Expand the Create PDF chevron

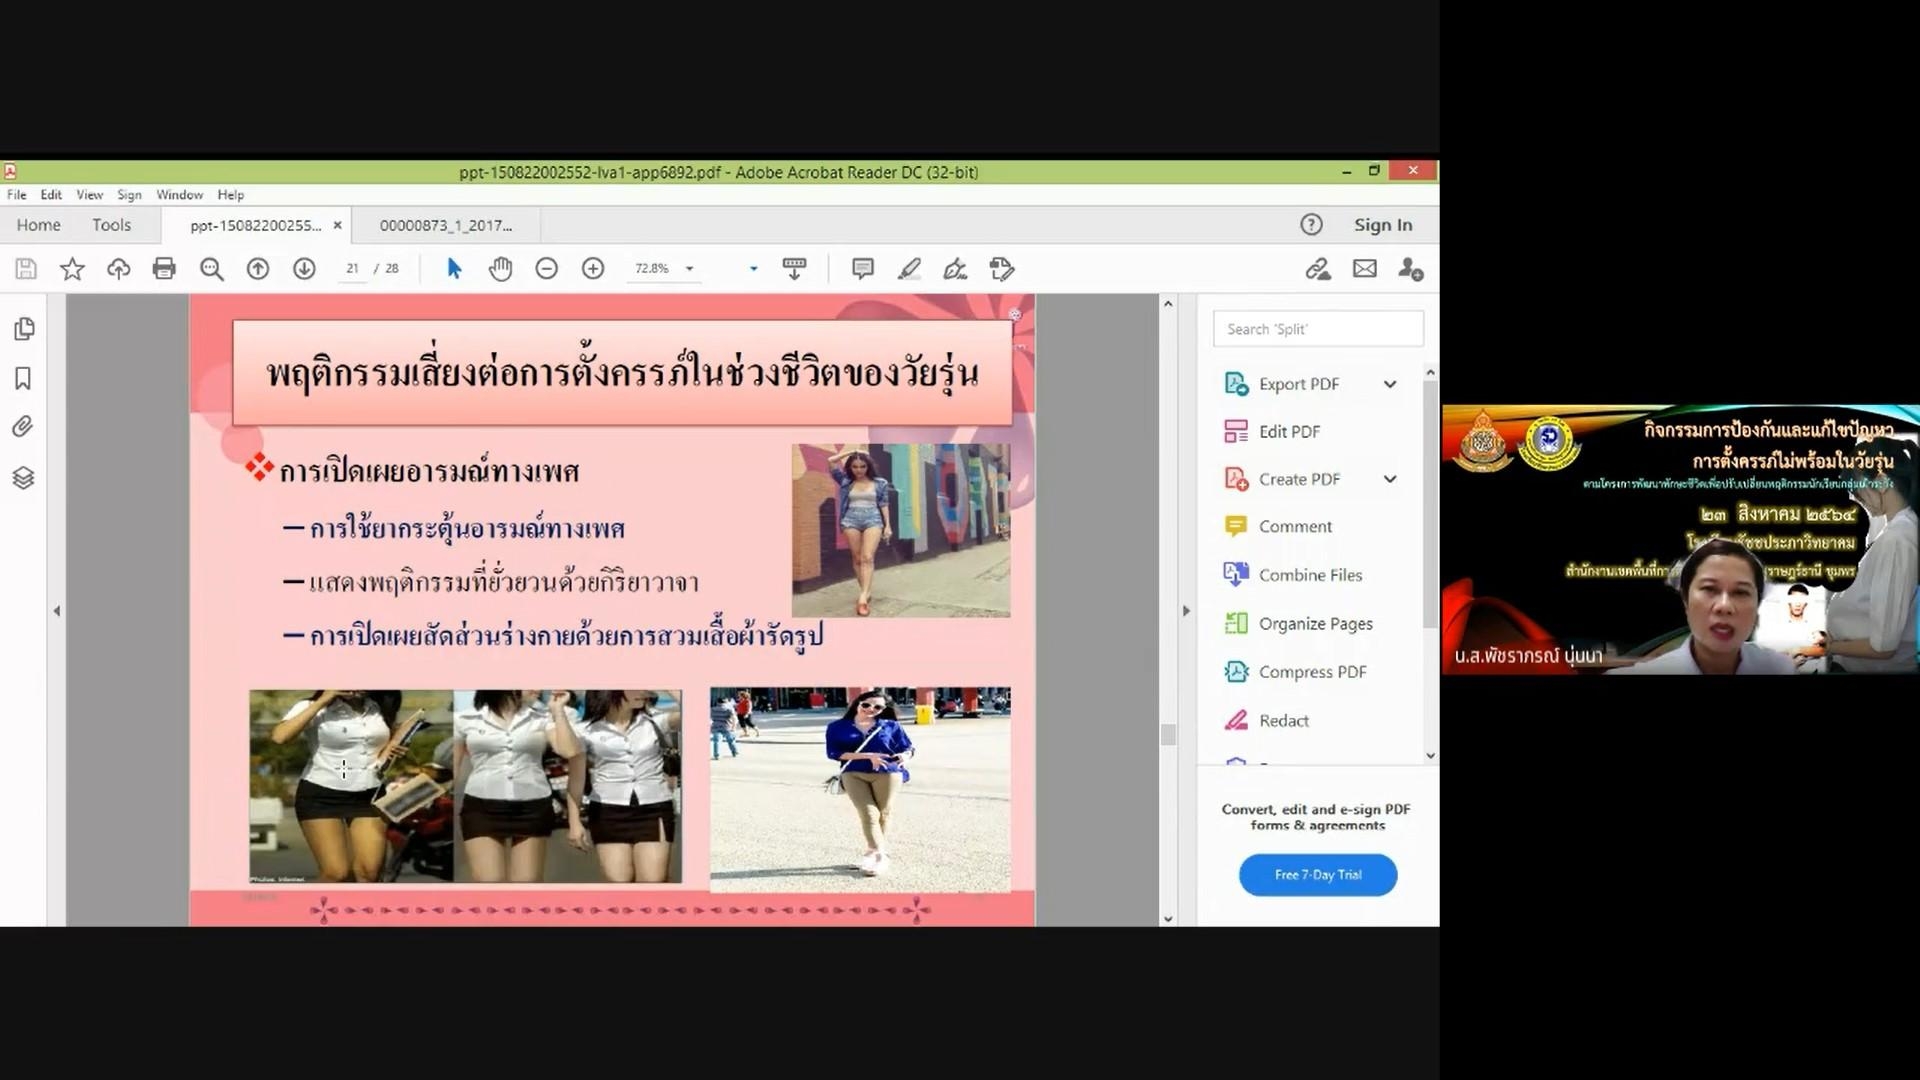[x=1390, y=479]
